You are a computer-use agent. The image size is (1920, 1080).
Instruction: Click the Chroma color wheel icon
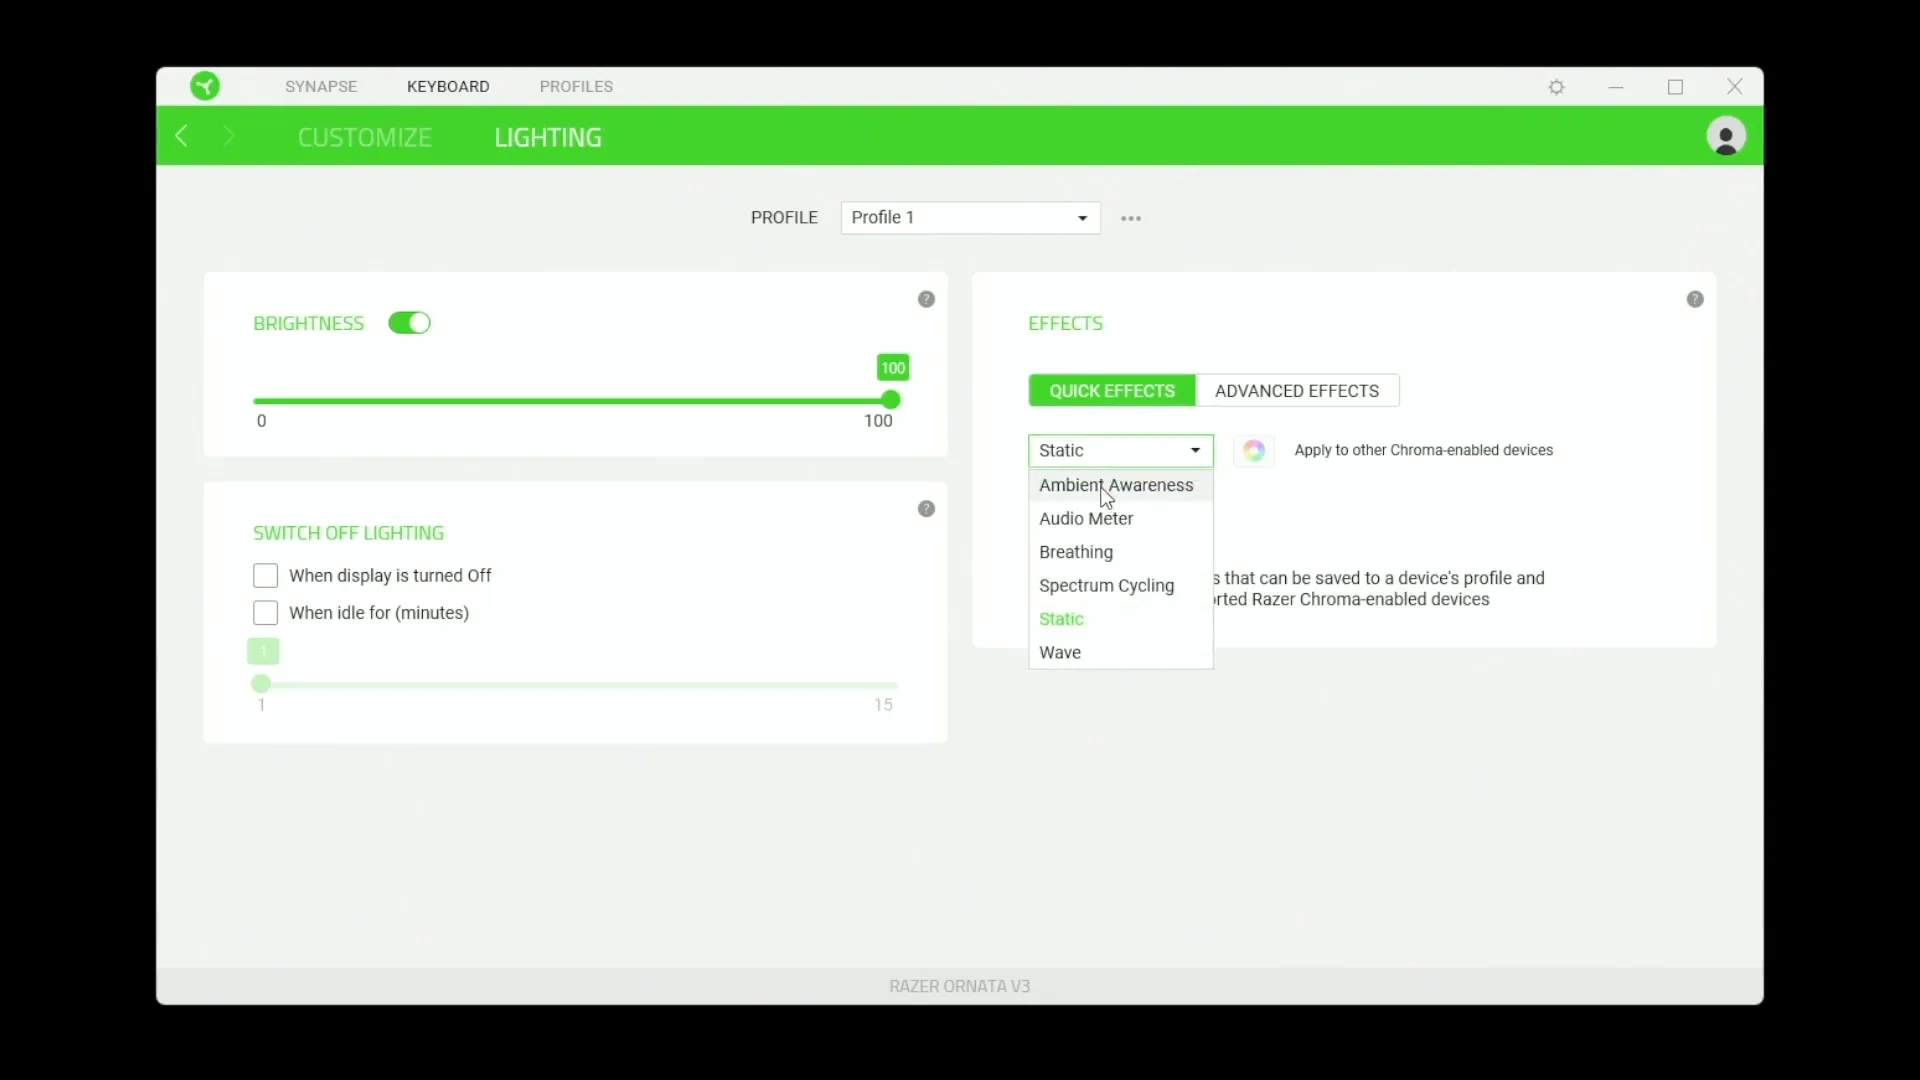click(x=1254, y=451)
